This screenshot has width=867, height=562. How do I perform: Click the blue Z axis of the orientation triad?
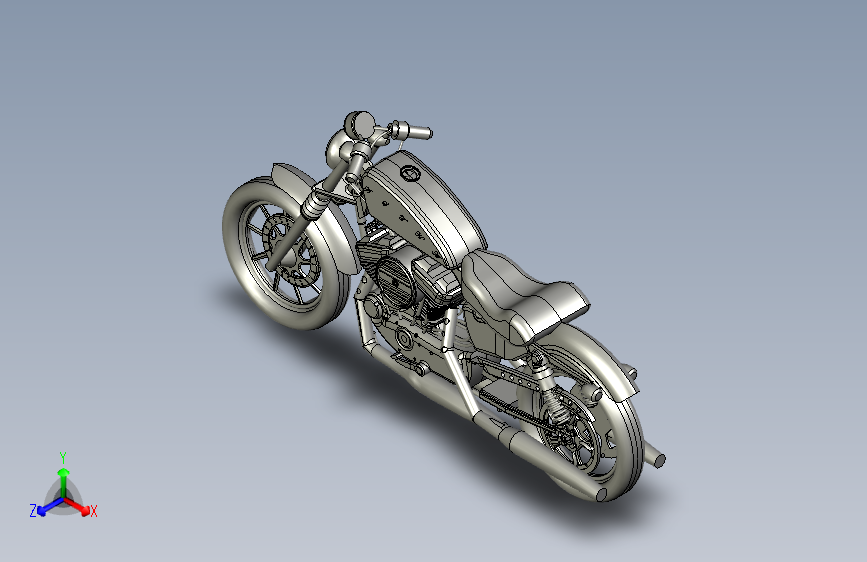[50, 506]
